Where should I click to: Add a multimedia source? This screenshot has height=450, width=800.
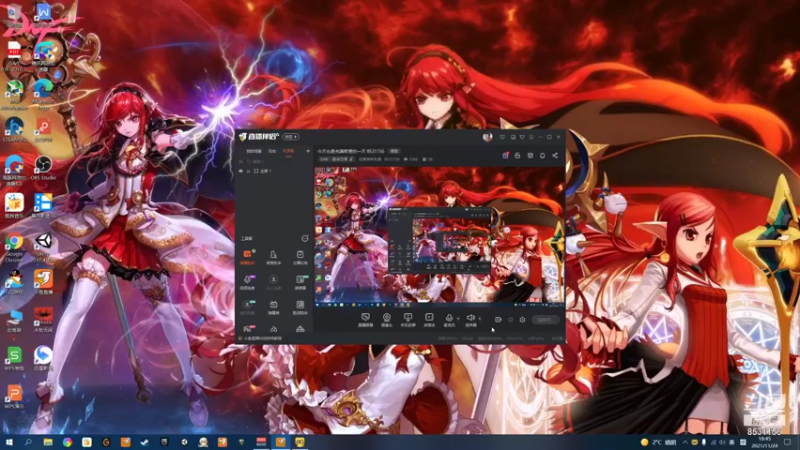[x=429, y=320]
